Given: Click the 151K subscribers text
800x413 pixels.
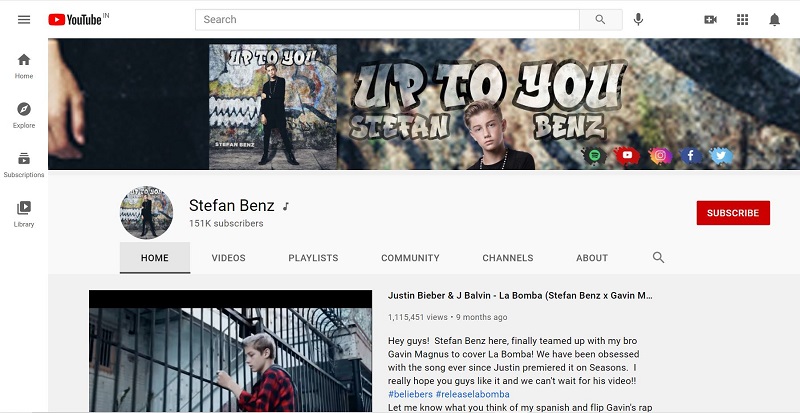Looking at the screenshot, I should coord(226,224).
